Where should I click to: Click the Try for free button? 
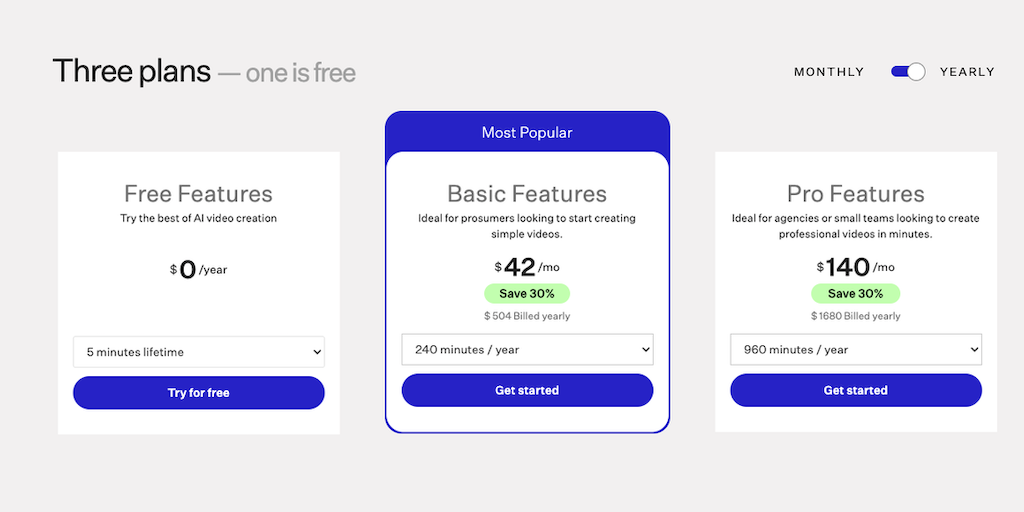(199, 393)
